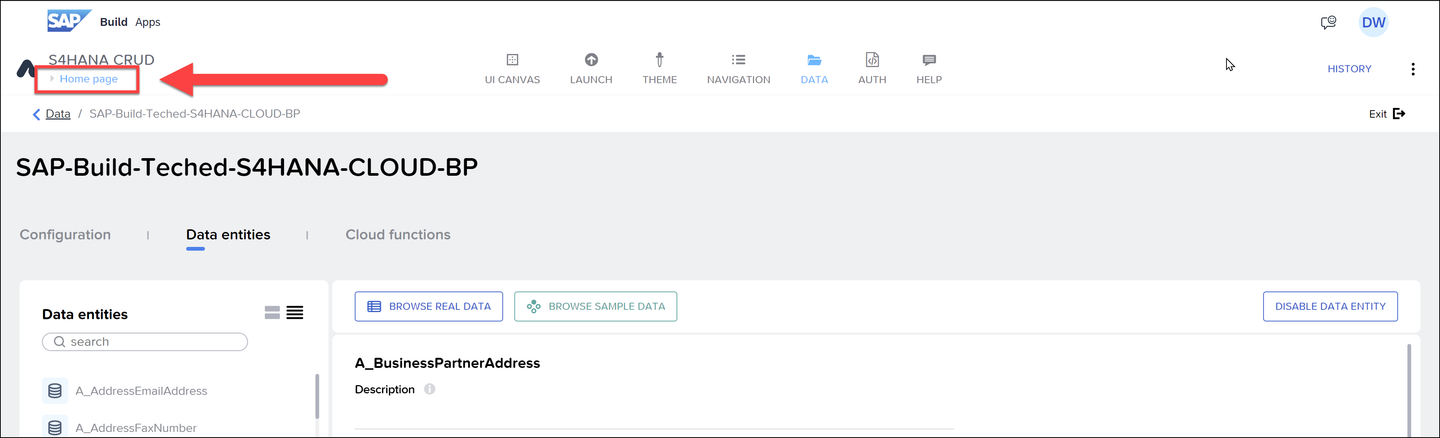
Task: Open the Help menu
Action: click(929, 69)
